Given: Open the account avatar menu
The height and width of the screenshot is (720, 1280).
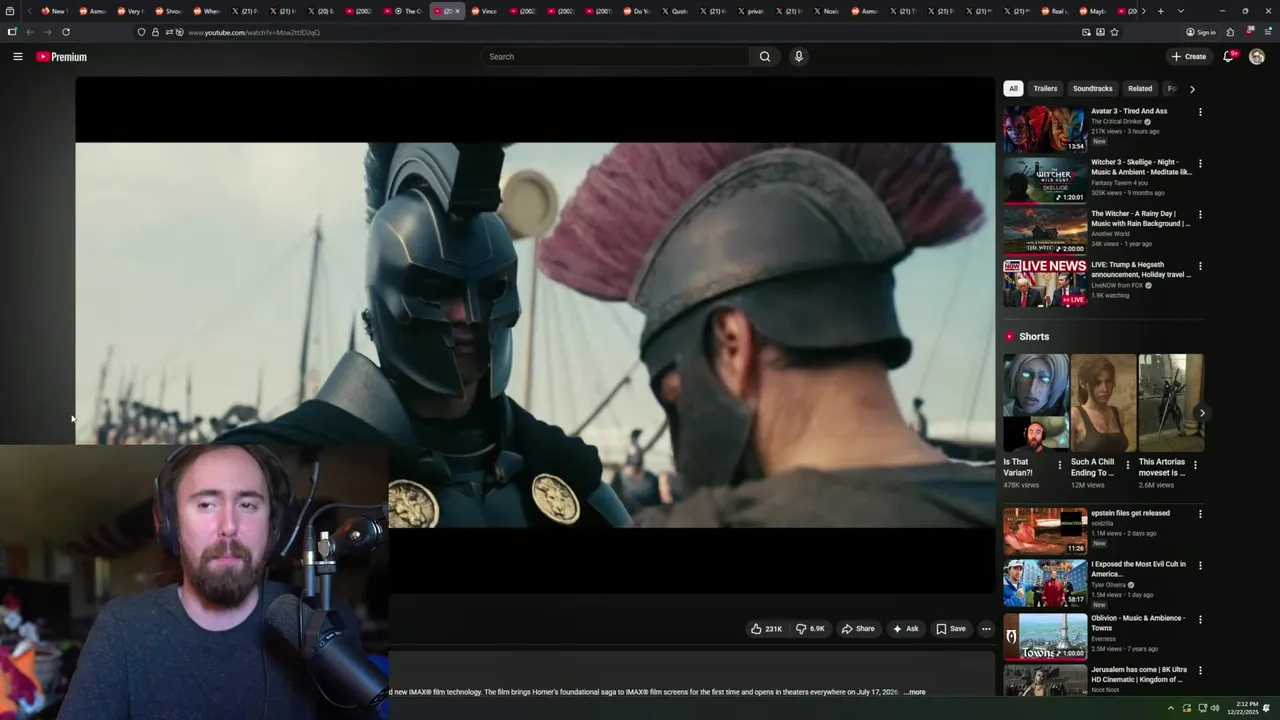Looking at the screenshot, I should click(1257, 57).
